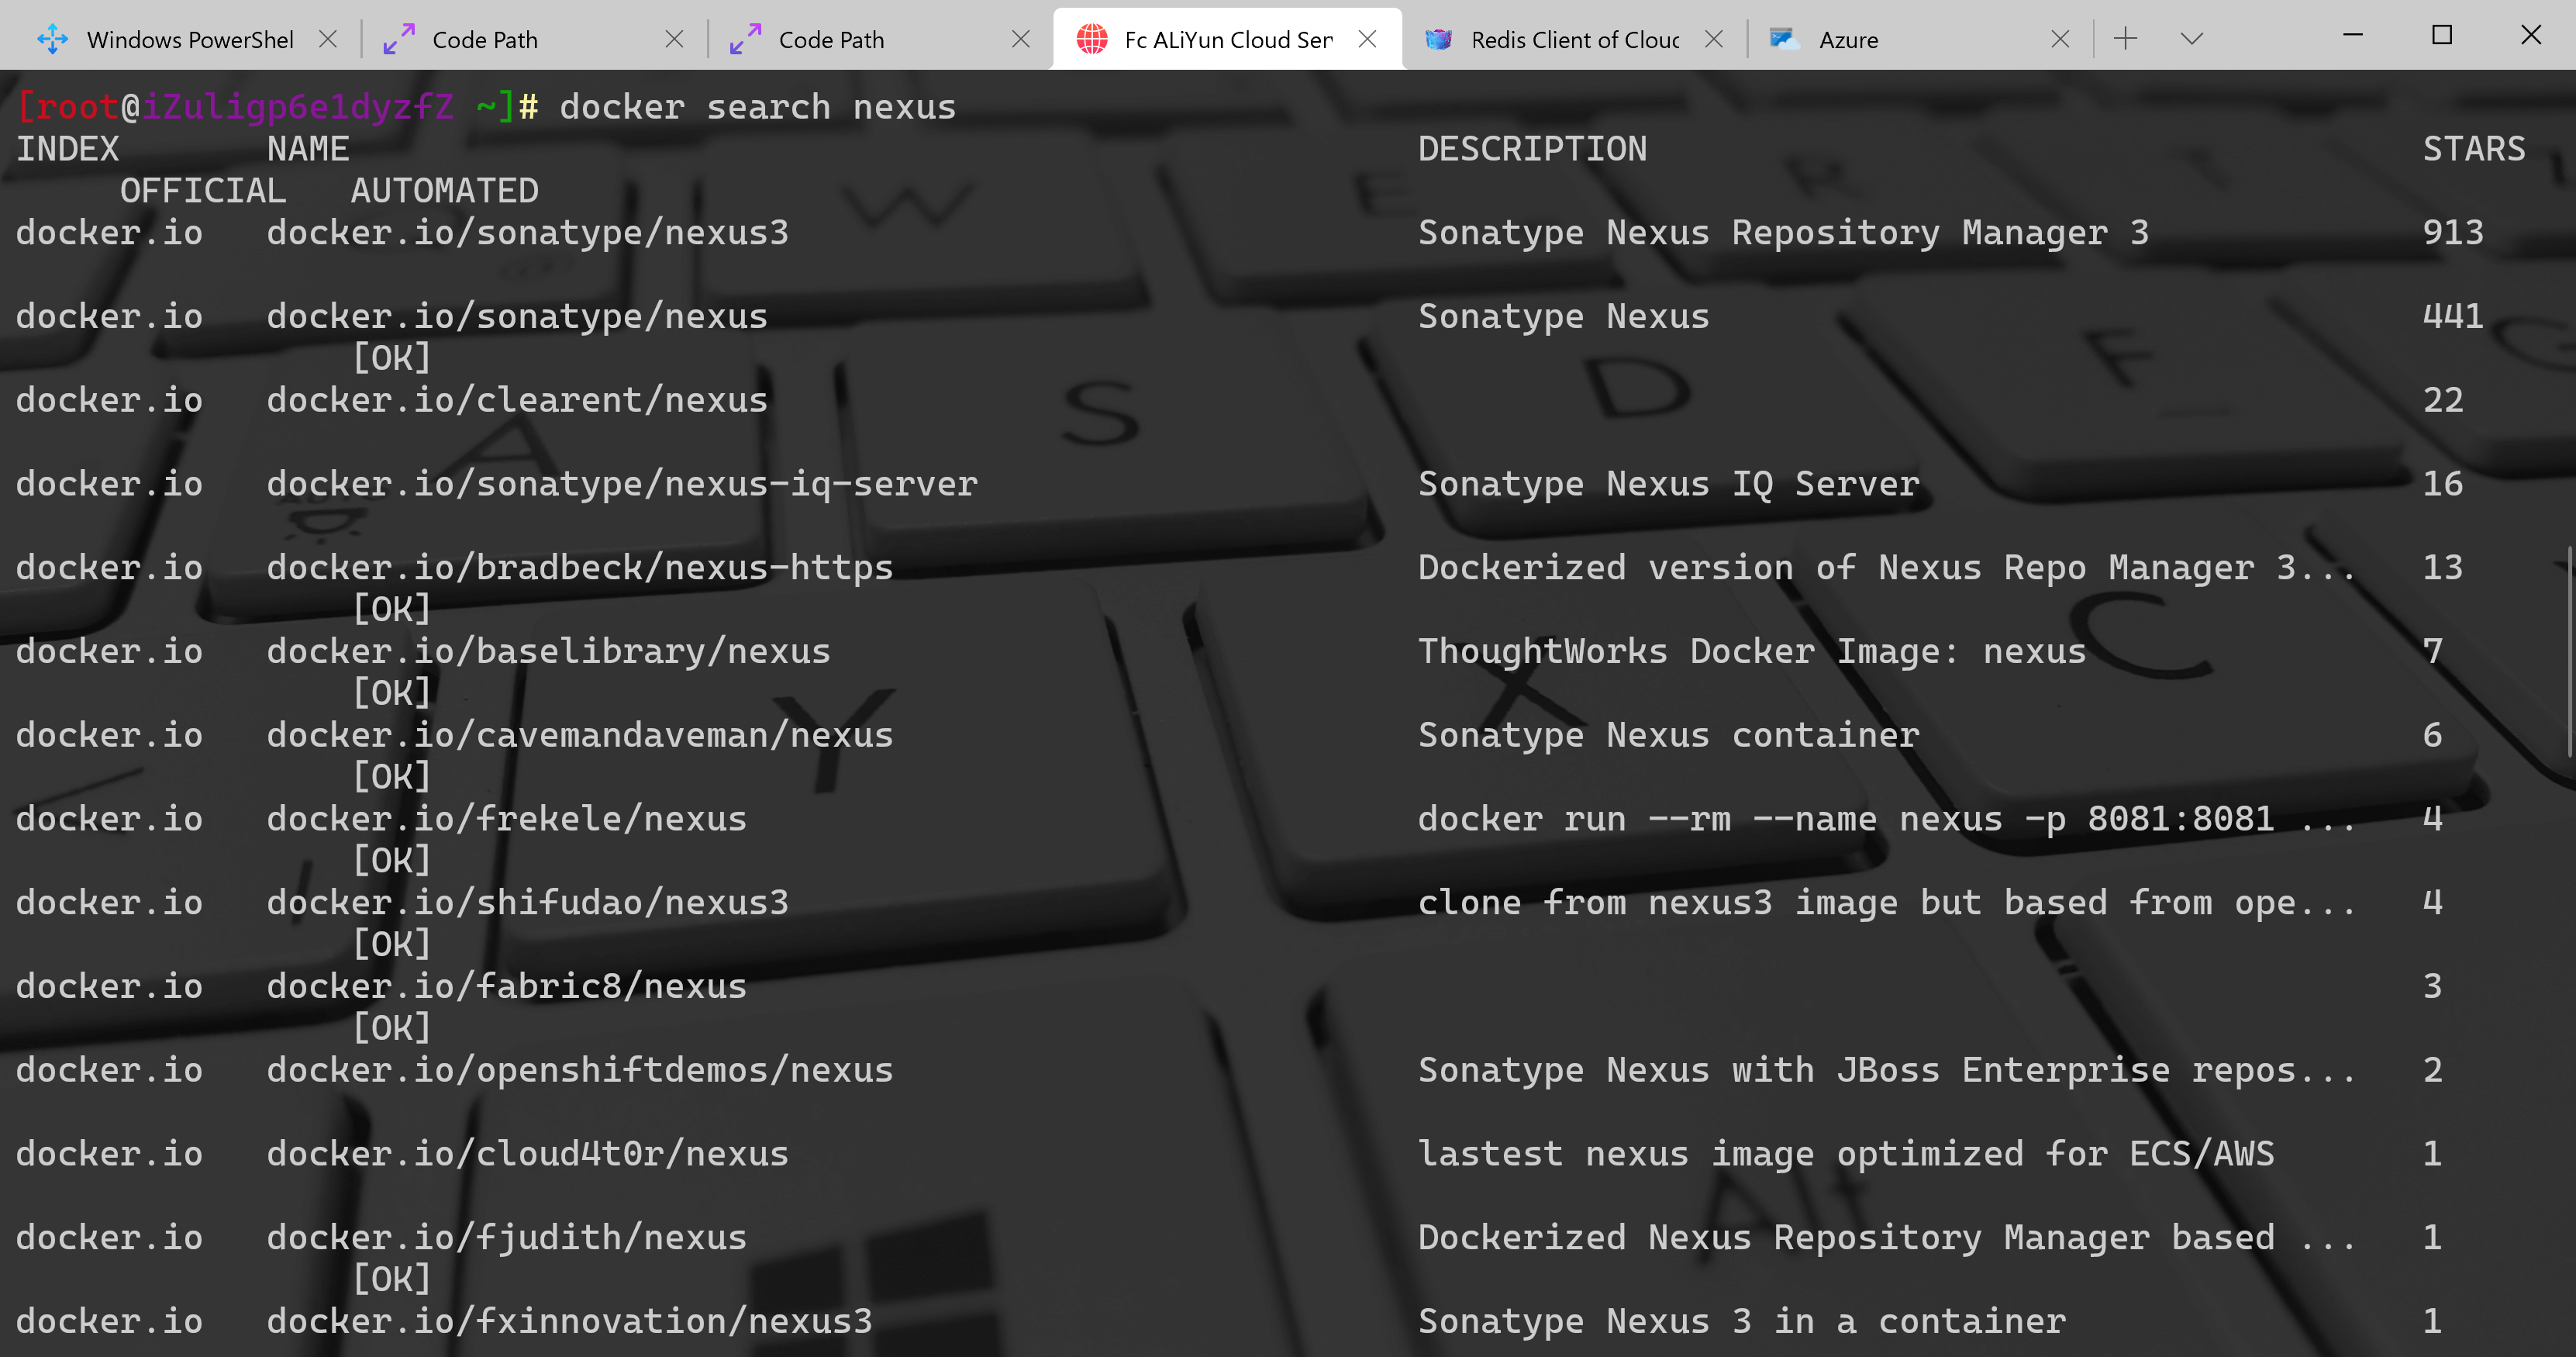Viewport: 2576px width, 1357px height.
Task: Close the Windows PowerShell tab
Action: click(328, 39)
